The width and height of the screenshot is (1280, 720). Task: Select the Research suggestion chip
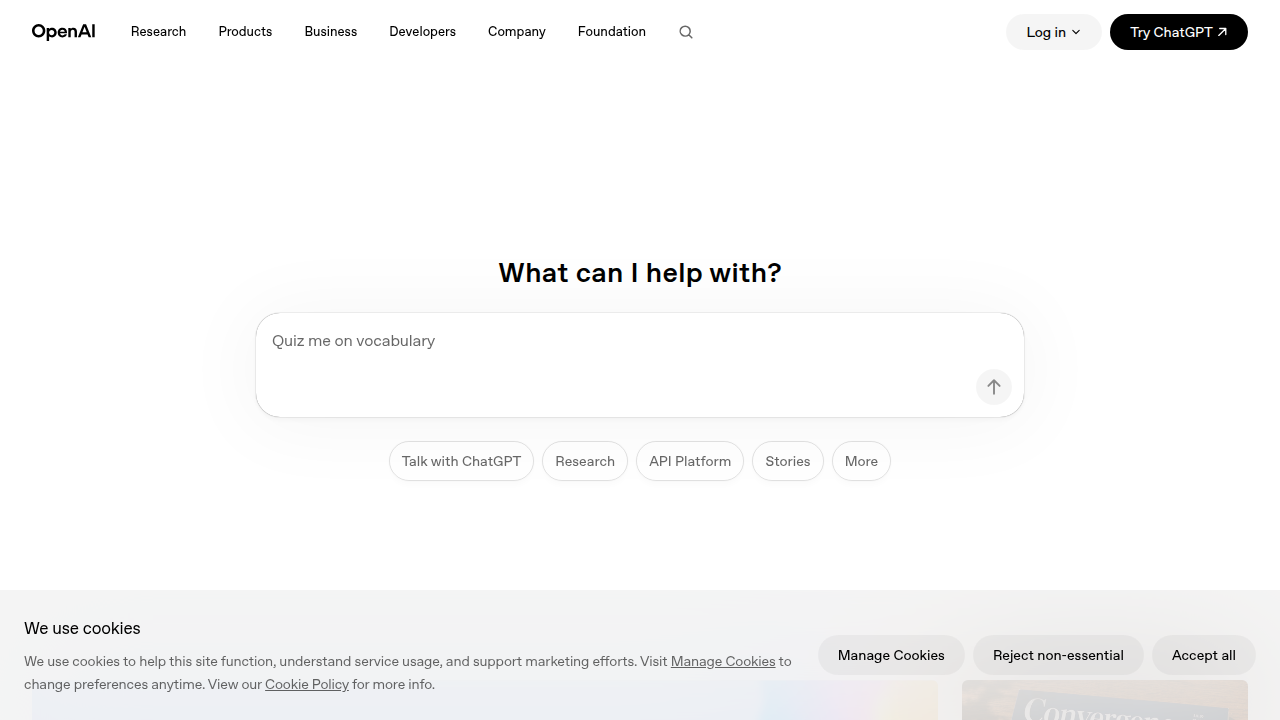[585, 461]
